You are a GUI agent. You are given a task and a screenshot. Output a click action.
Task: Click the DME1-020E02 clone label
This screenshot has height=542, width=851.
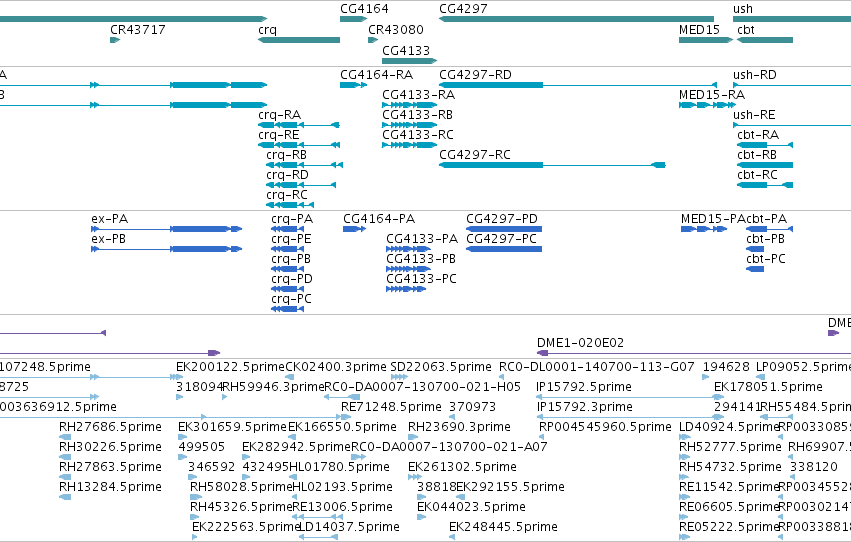click(580, 343)
